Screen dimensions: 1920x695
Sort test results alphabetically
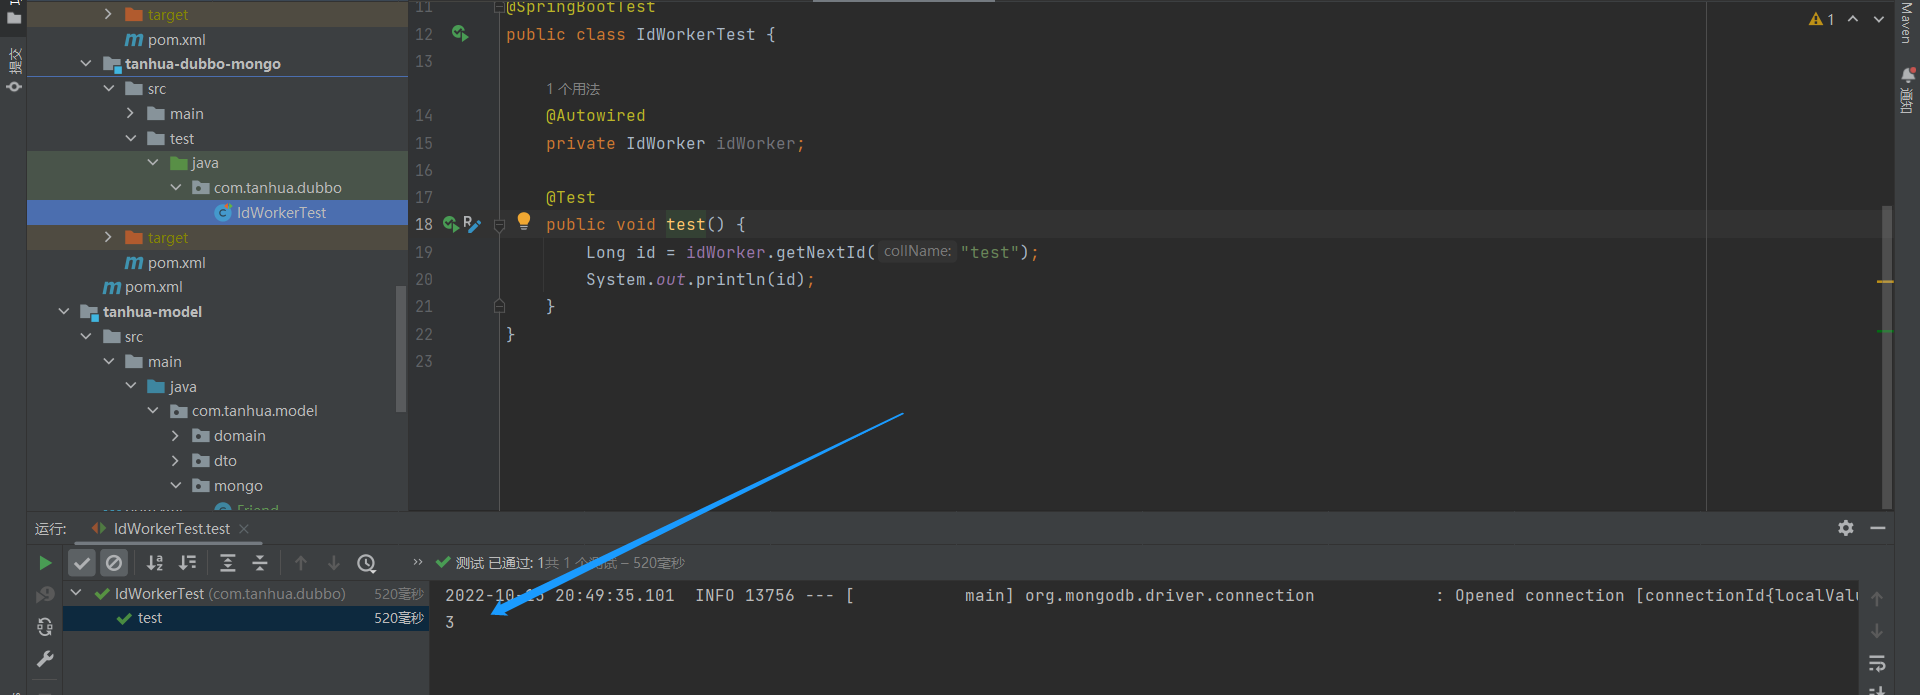pos(155,563)
